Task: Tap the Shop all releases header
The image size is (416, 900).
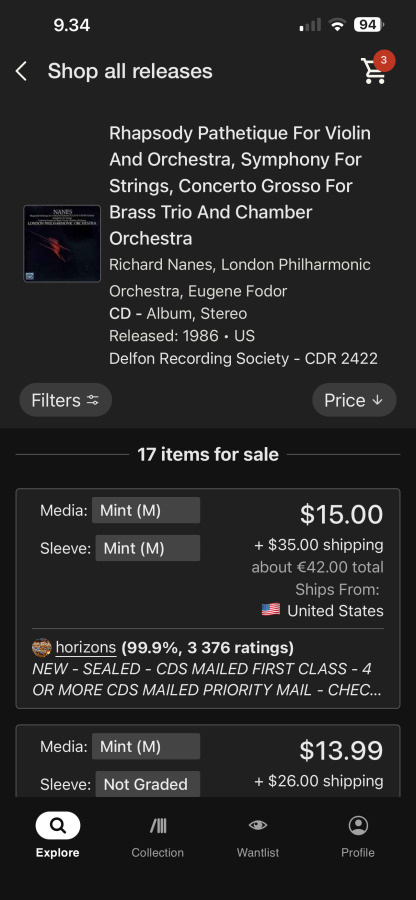Action: pos(130,71)
